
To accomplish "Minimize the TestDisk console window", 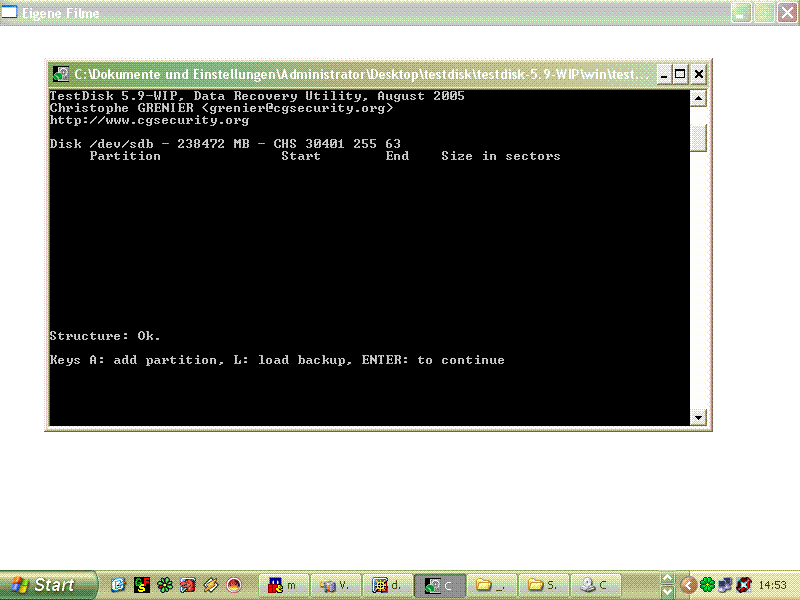I will [664, 74].
